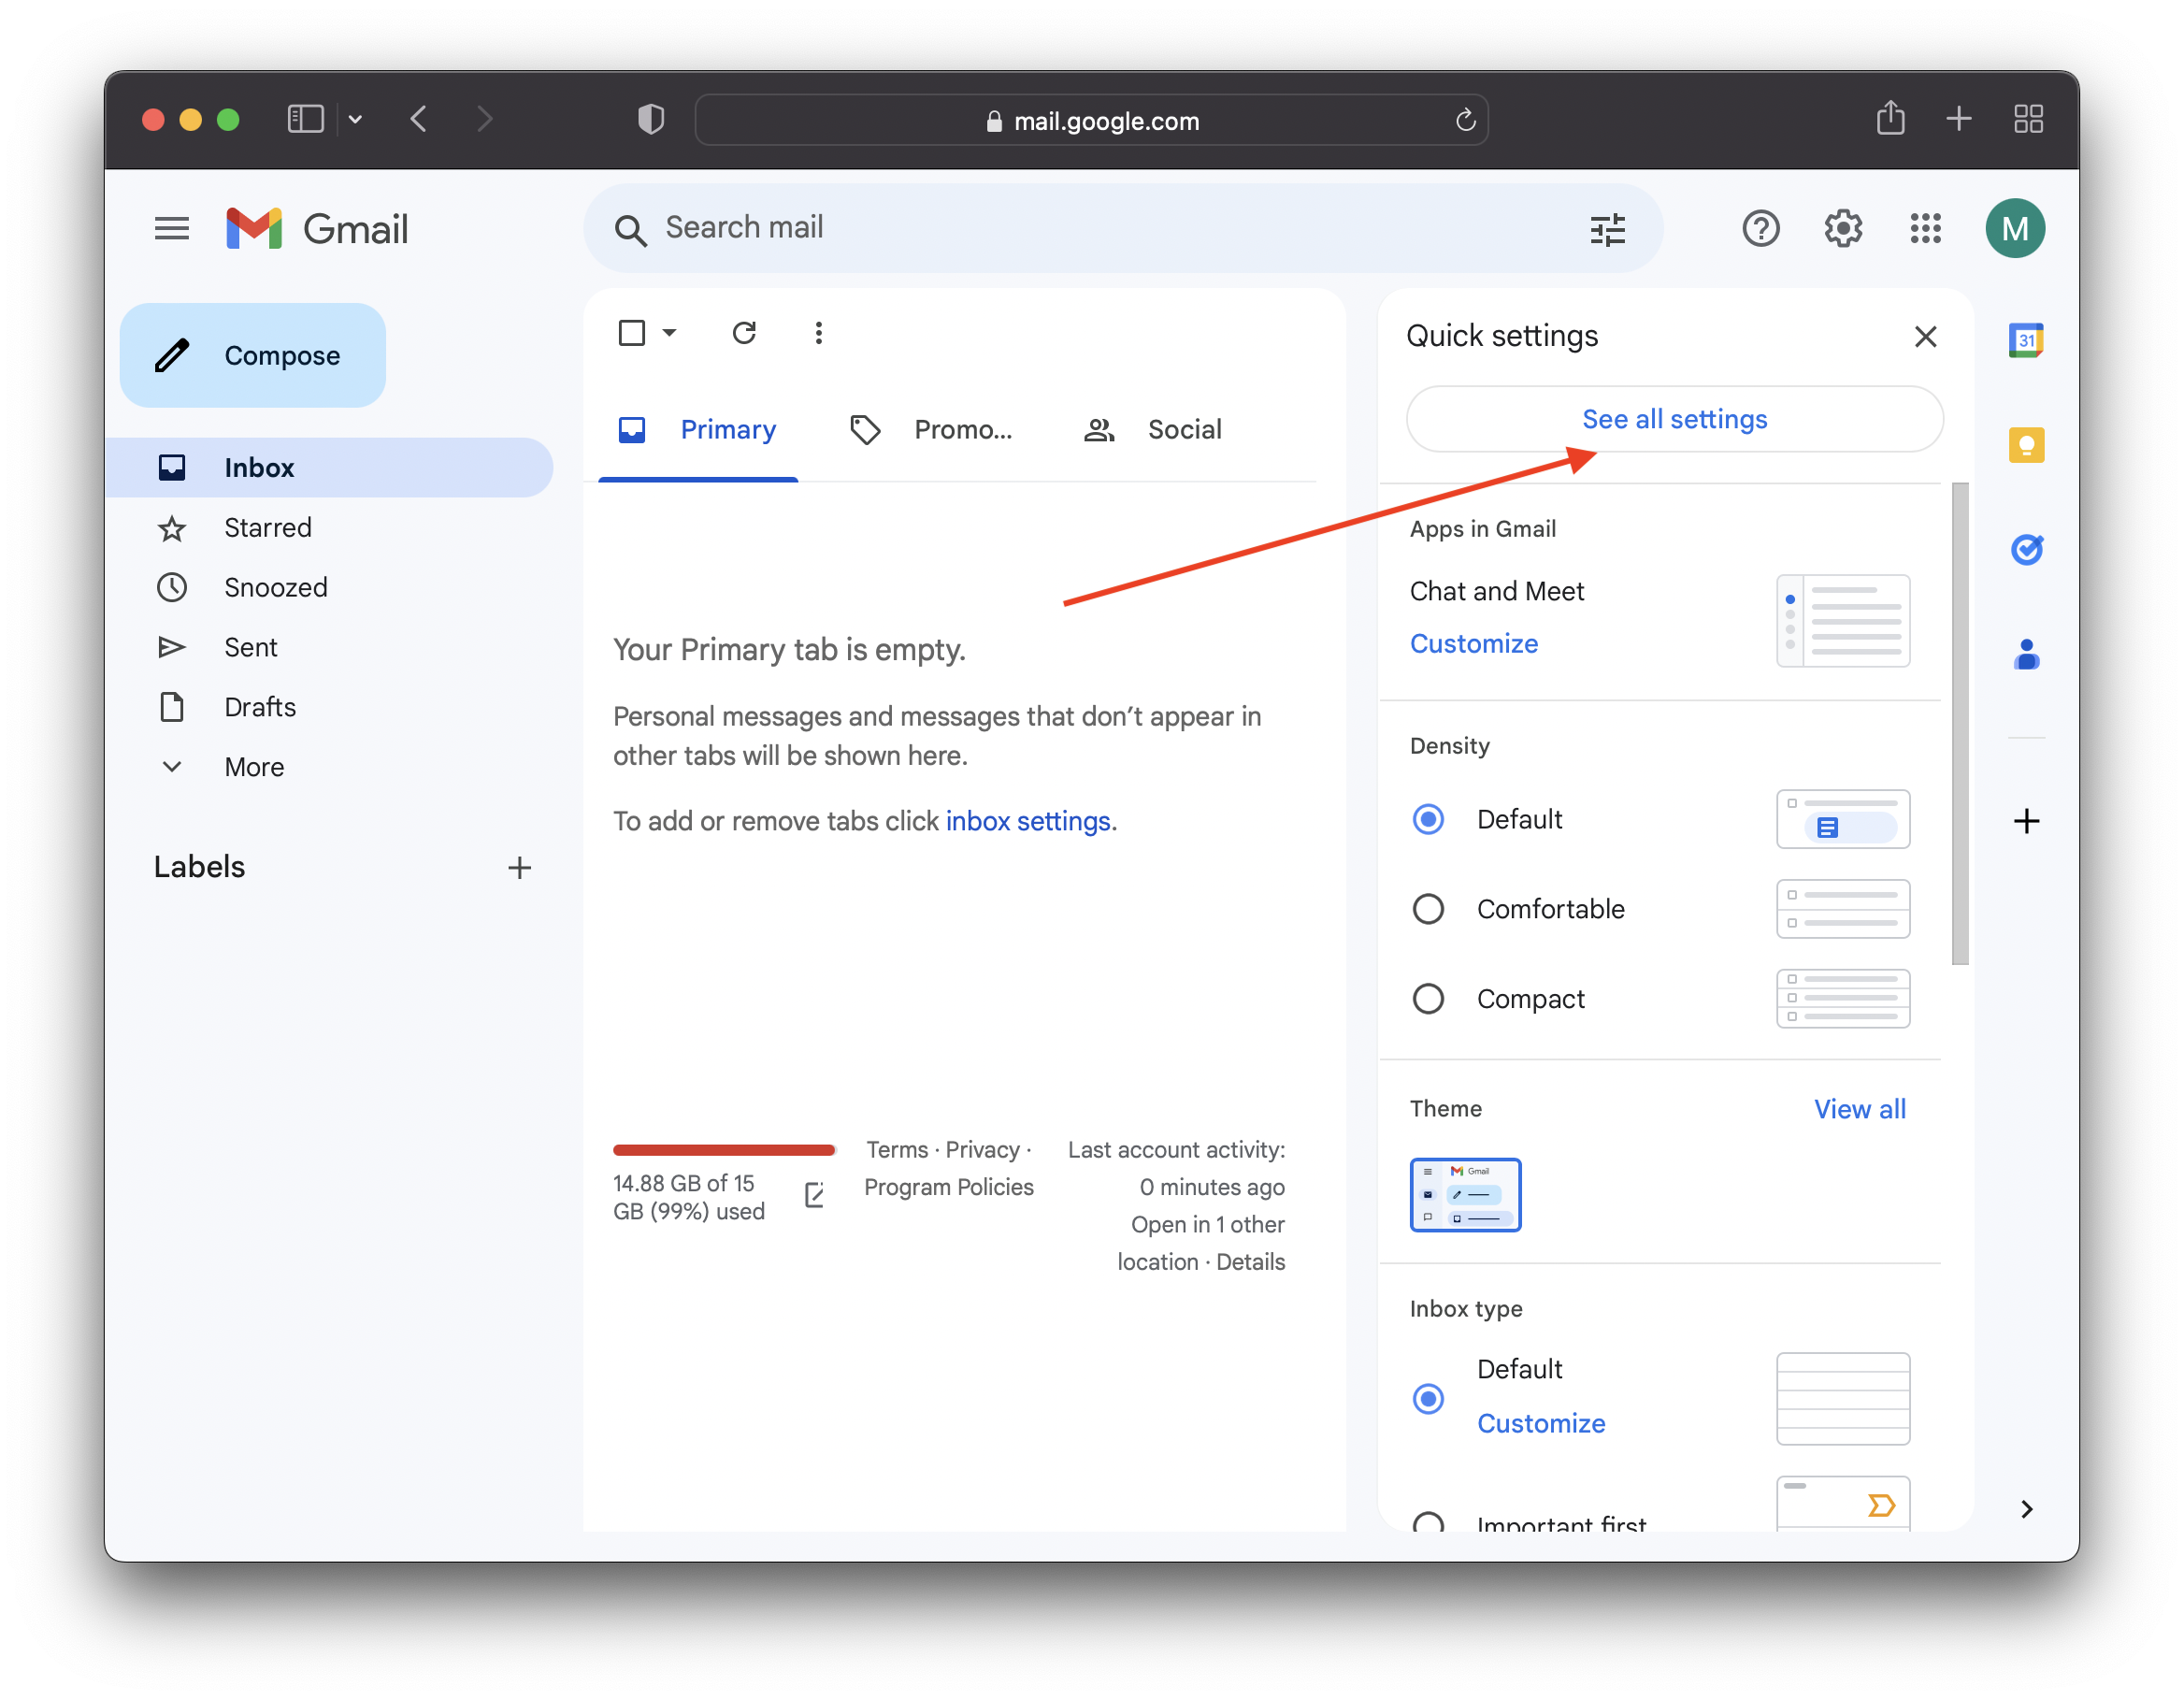
Task: Click the Google Apps grid icon
Action: [x=1927, y=229]
